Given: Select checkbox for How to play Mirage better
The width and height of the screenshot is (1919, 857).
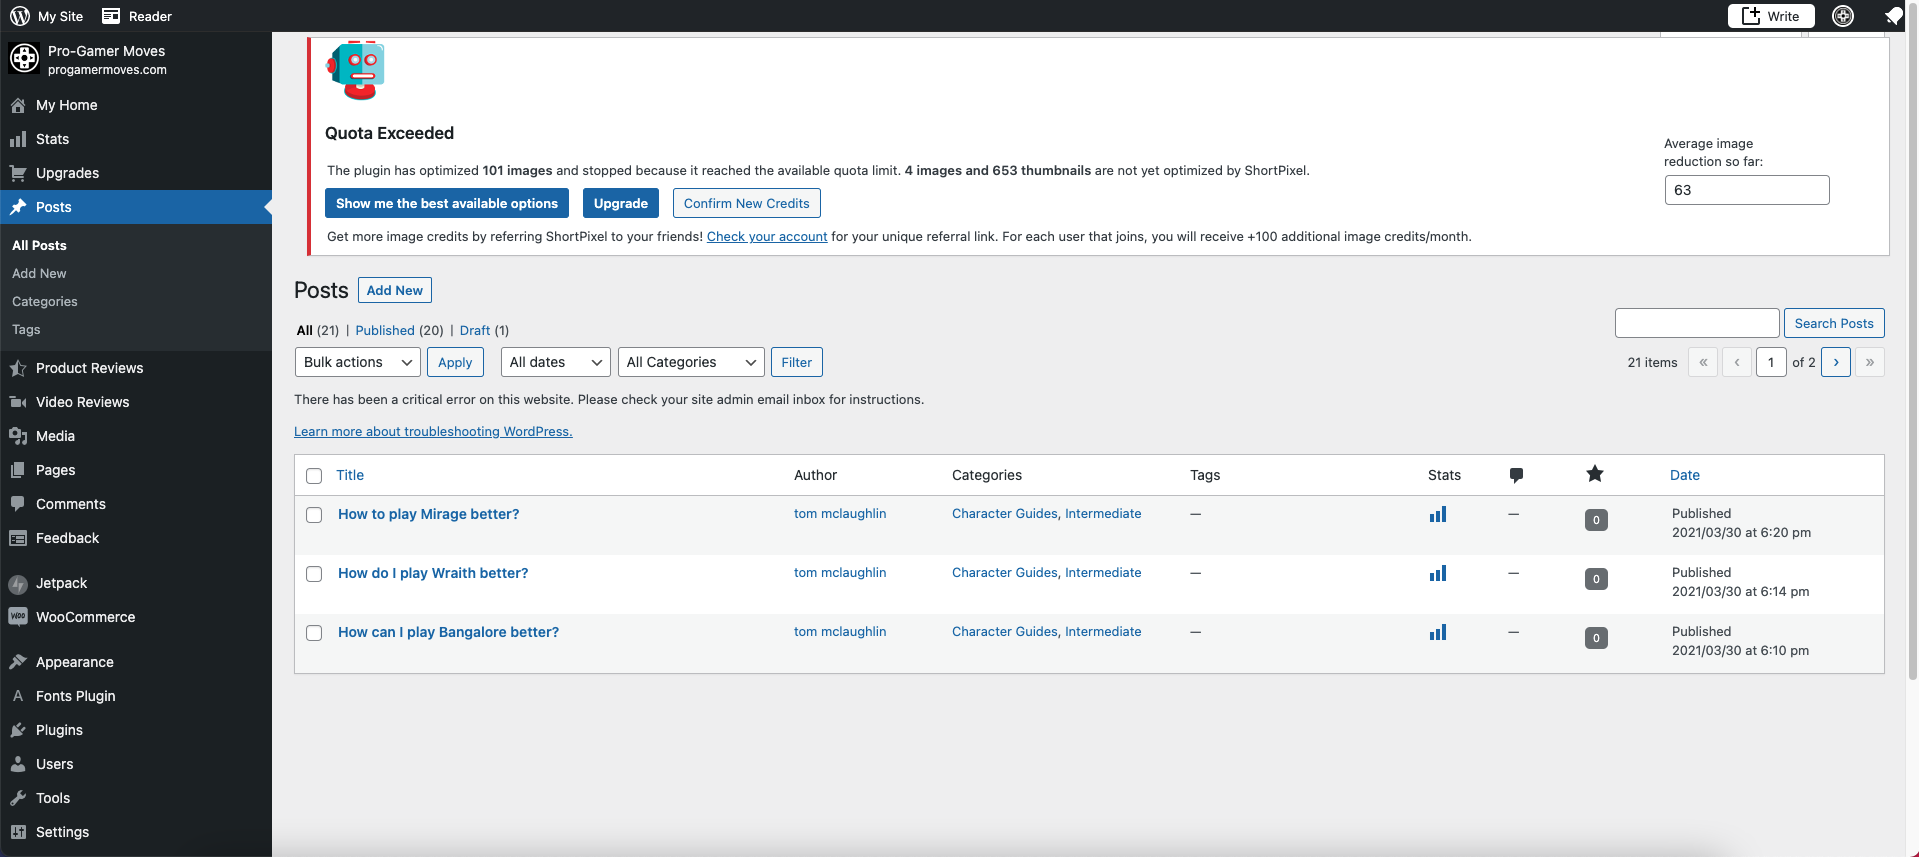Looking at the screenshot, I should pos(314,515).
